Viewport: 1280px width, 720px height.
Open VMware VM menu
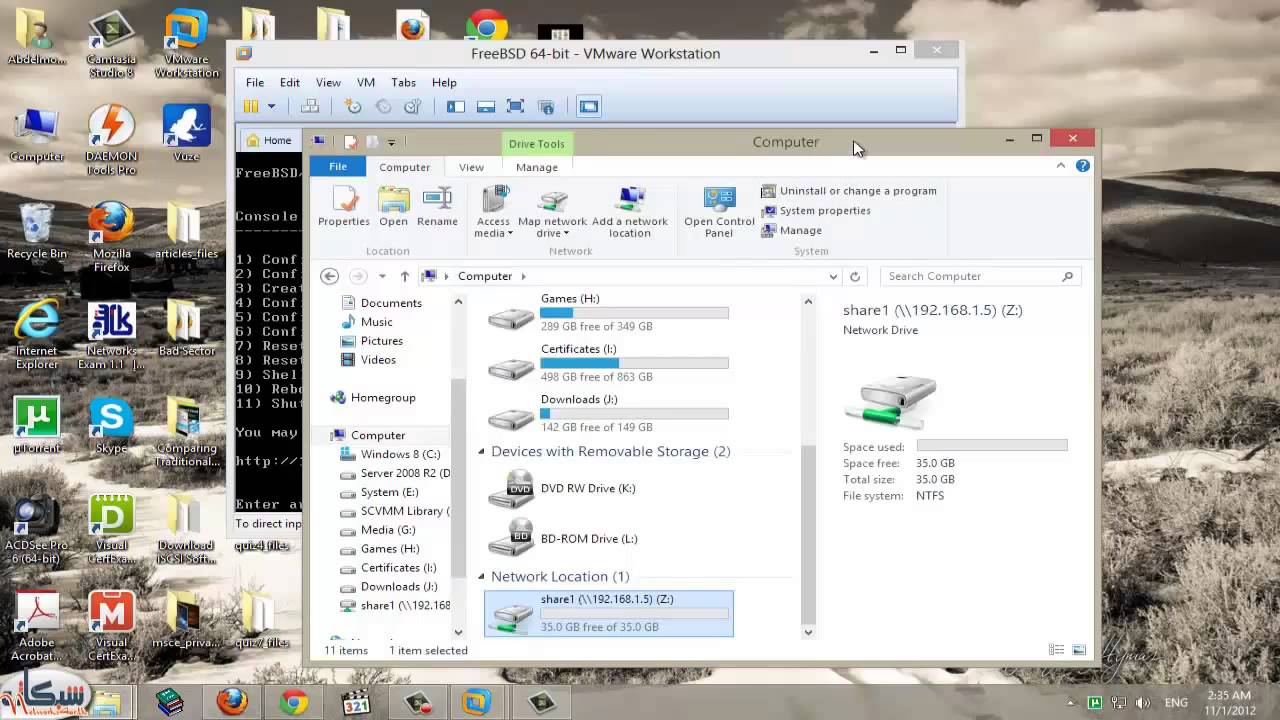pyautogui.click(x=366, y=83)
